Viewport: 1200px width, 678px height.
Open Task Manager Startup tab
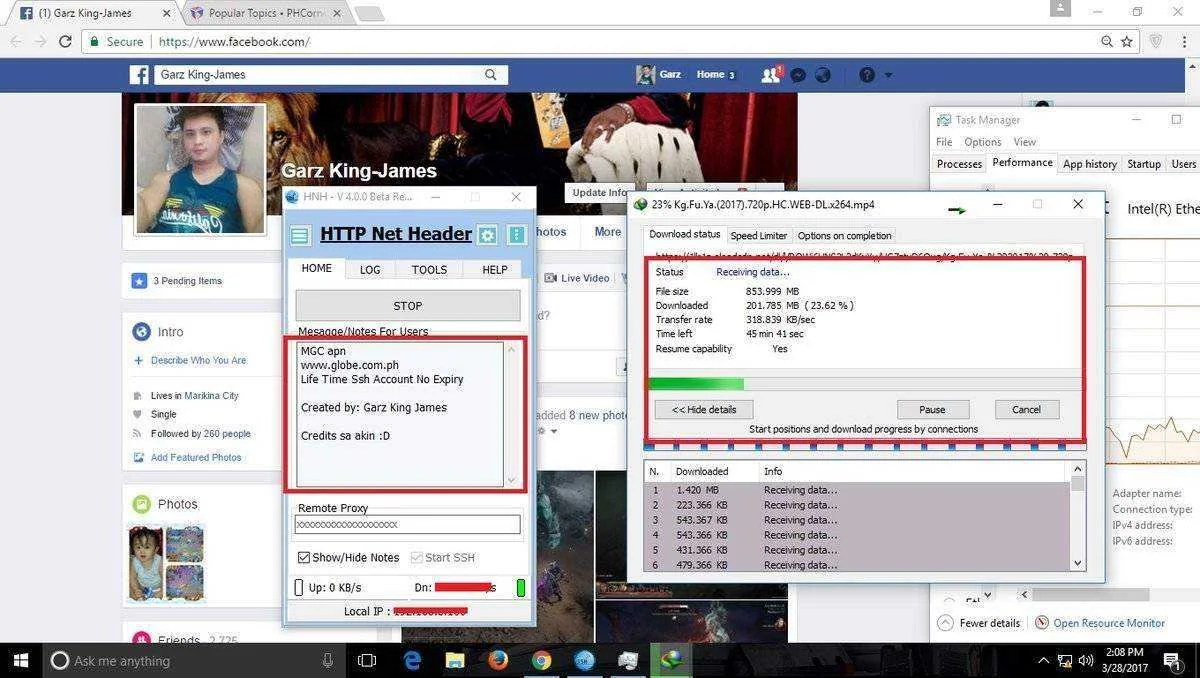pos(1144,164)
